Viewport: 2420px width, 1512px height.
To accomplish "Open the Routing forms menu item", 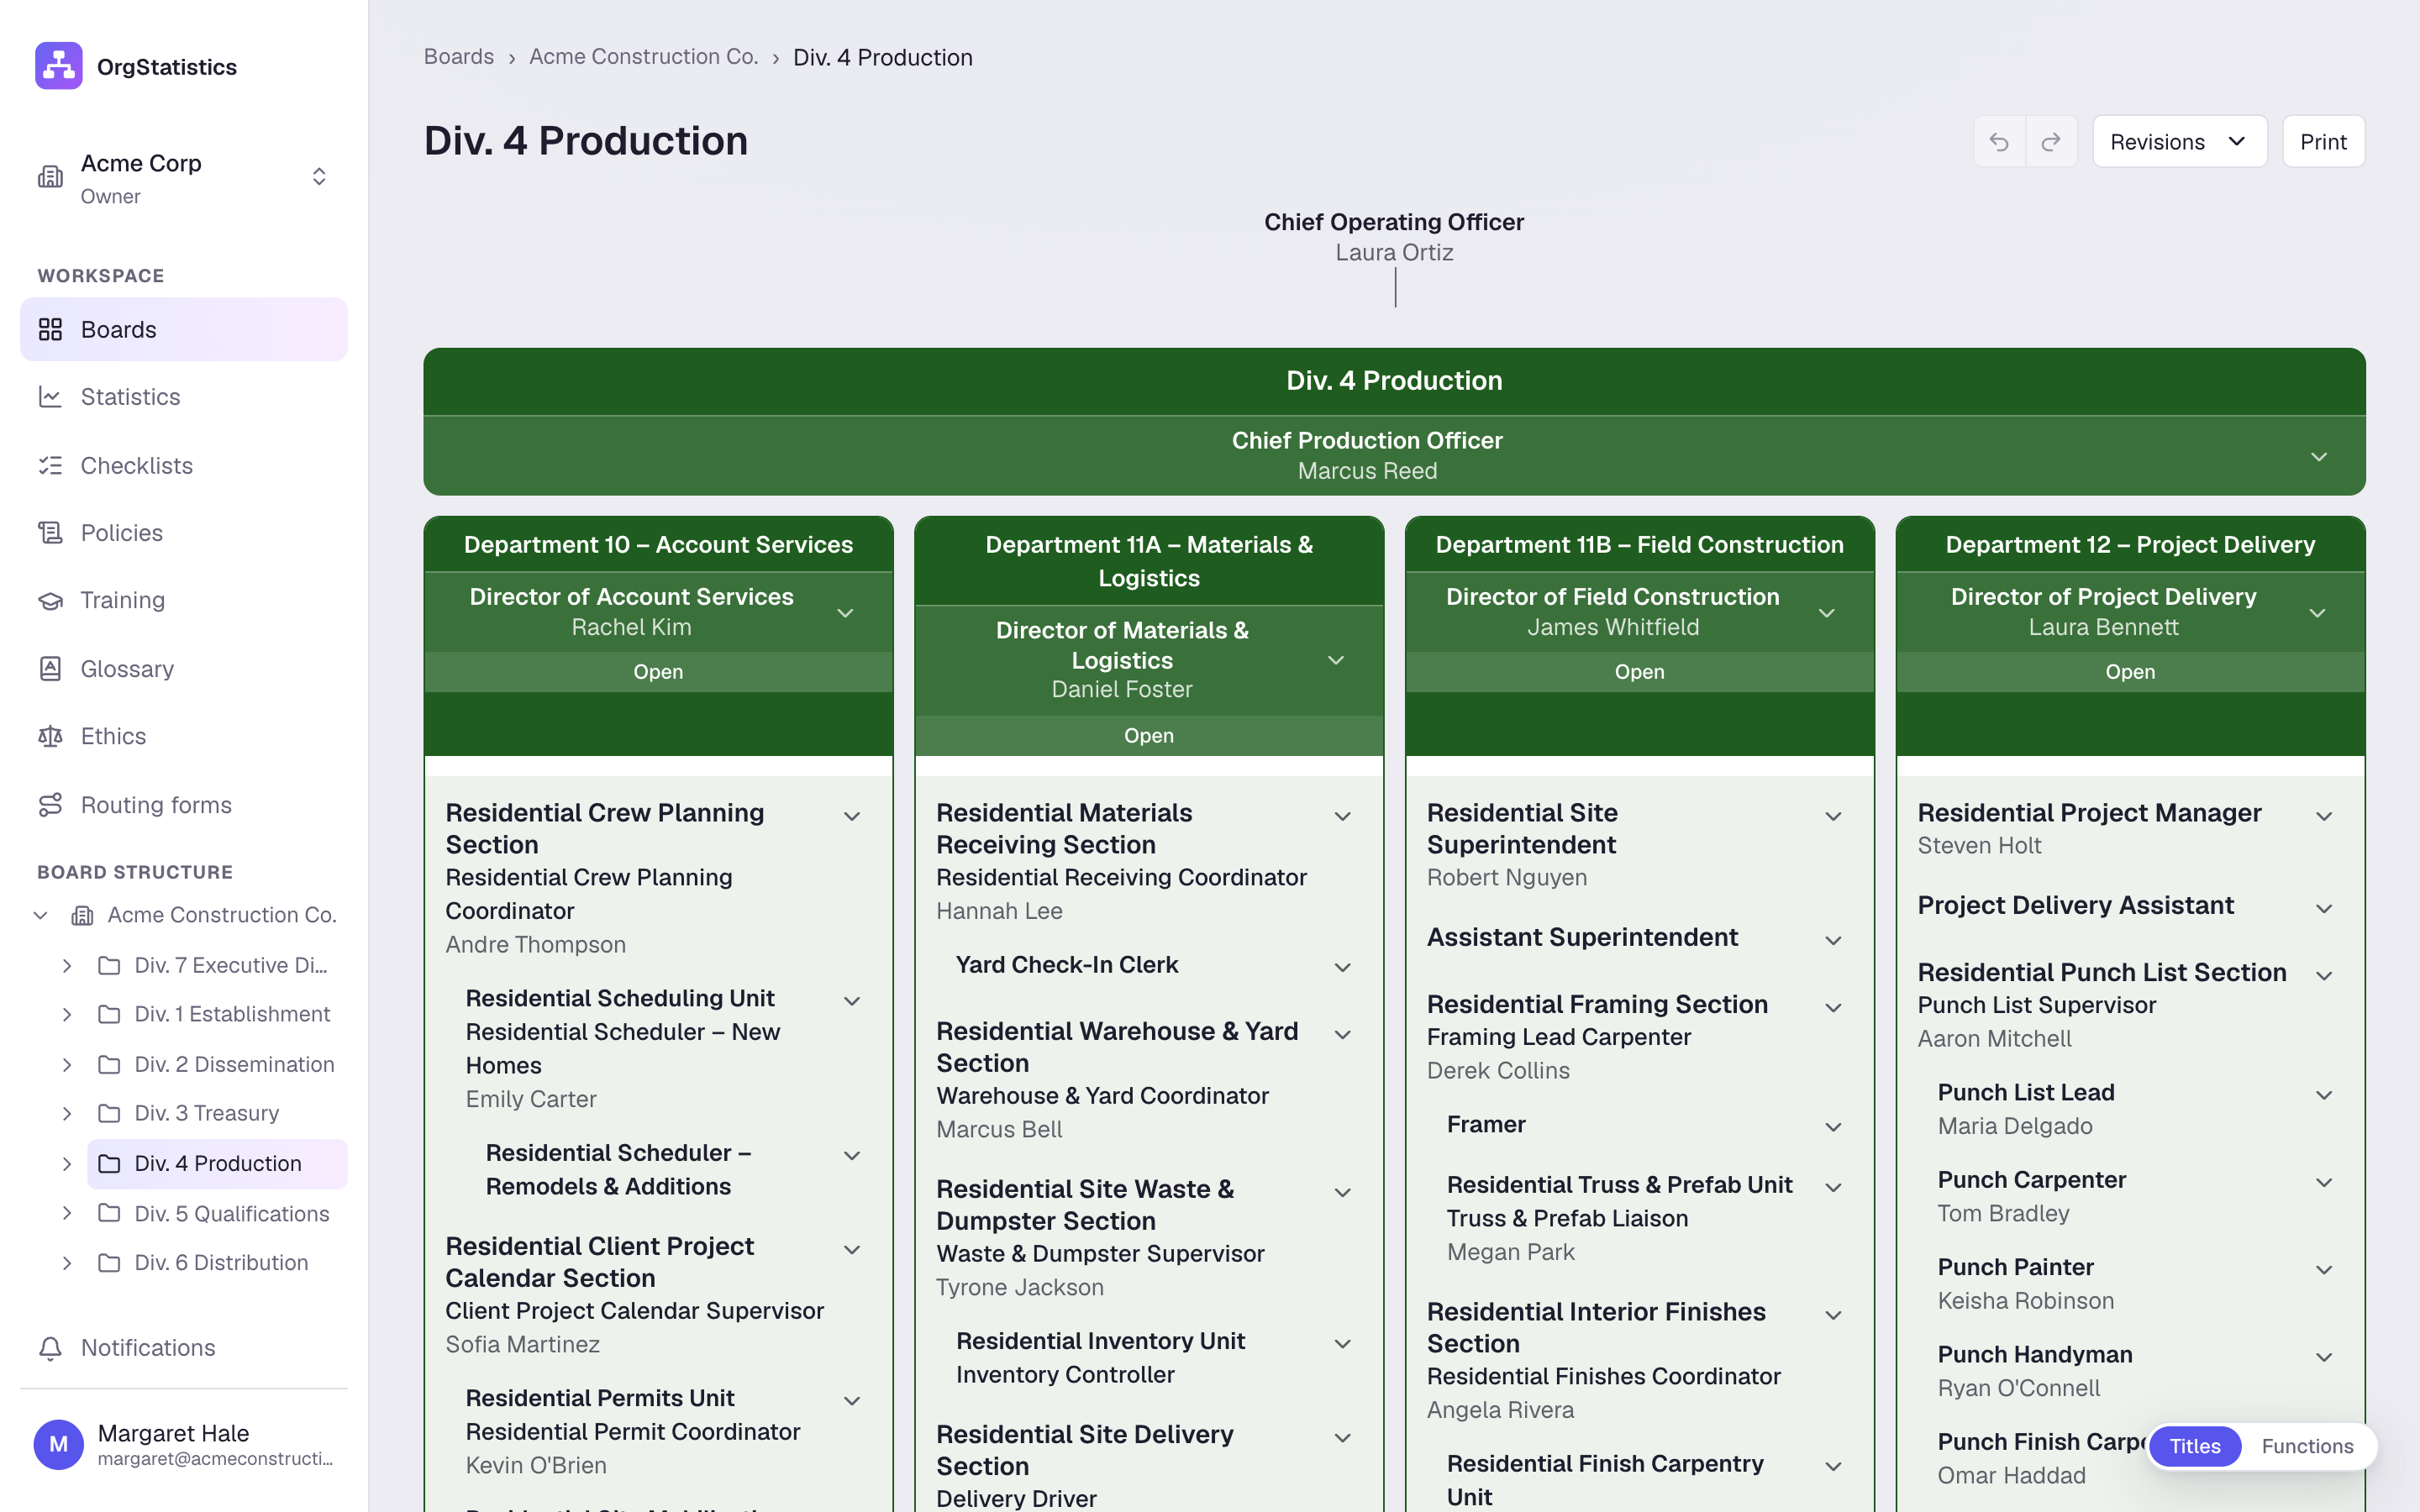I will [x=184, y=804].
